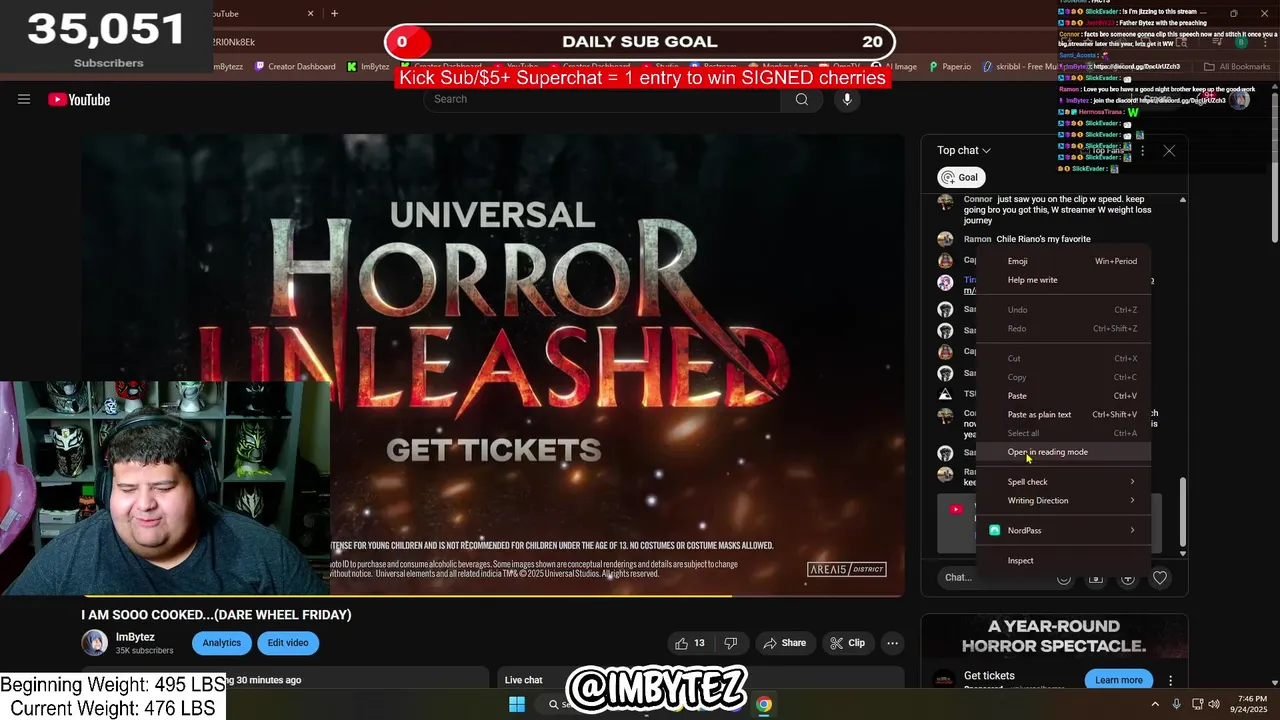Open ImBytez channel name link
1280x720 pixels.
[x=135, y=637]
